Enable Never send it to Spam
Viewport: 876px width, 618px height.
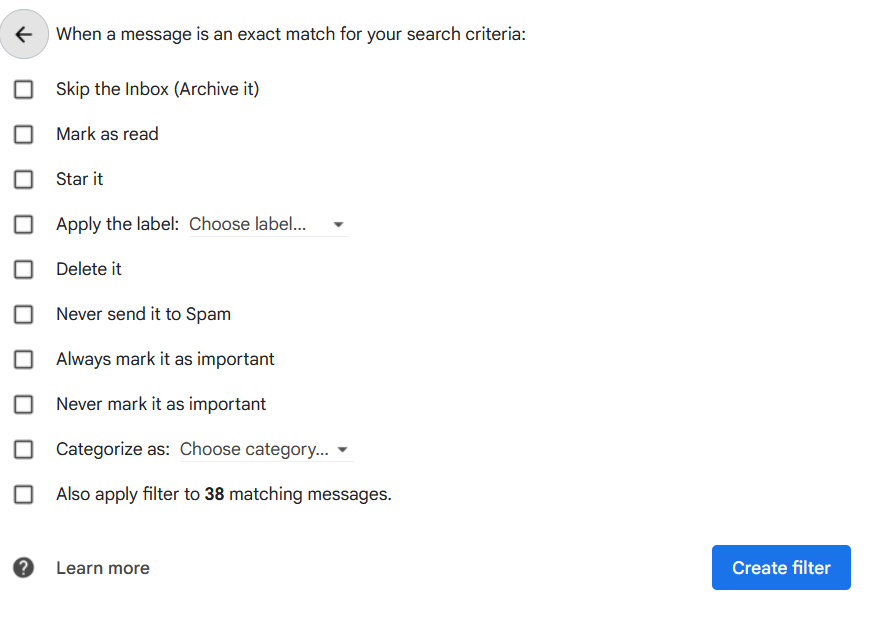click(23, 315)
